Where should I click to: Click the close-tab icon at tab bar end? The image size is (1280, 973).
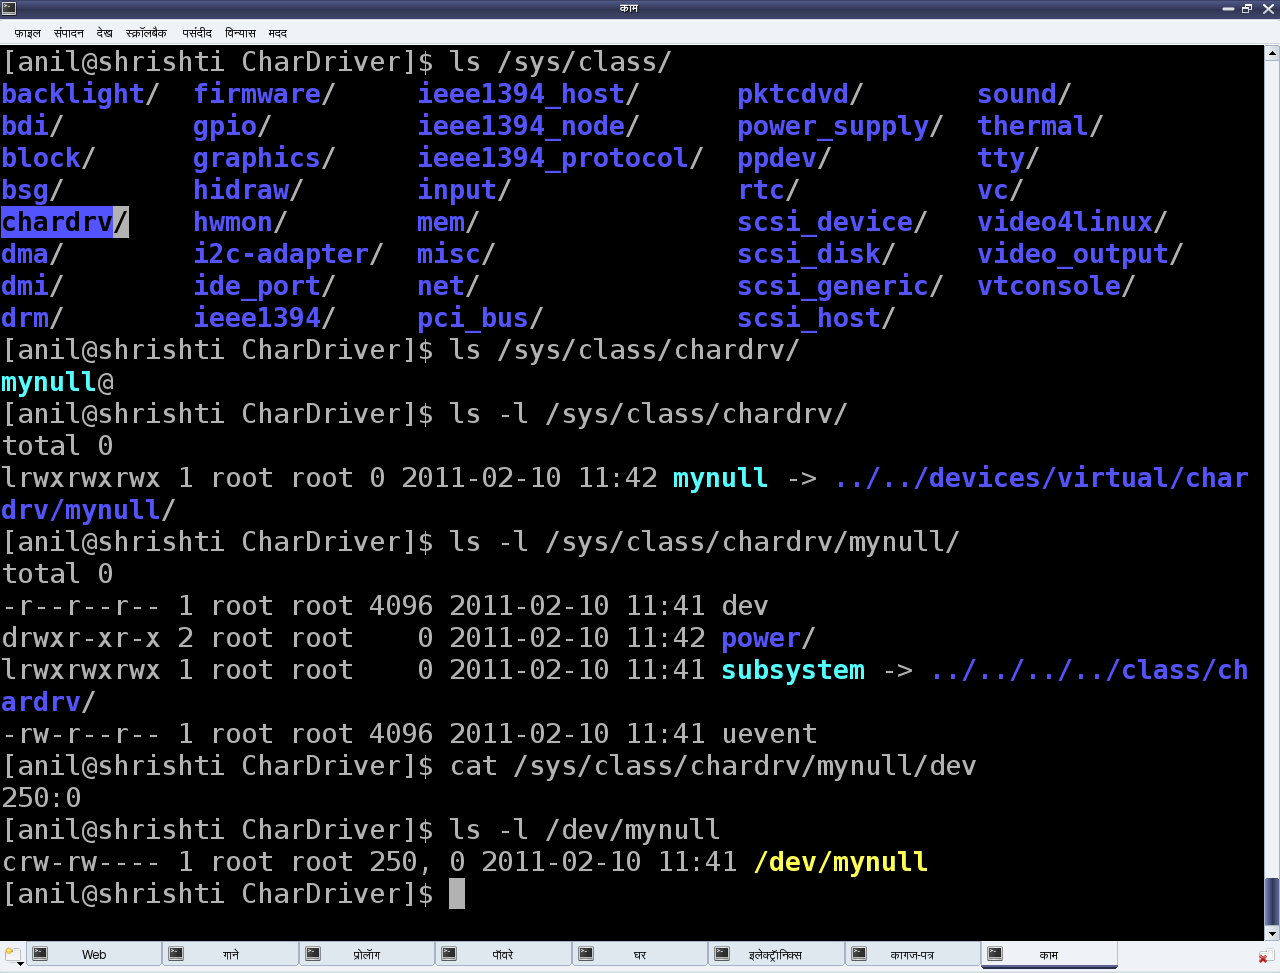(1265, 957)
